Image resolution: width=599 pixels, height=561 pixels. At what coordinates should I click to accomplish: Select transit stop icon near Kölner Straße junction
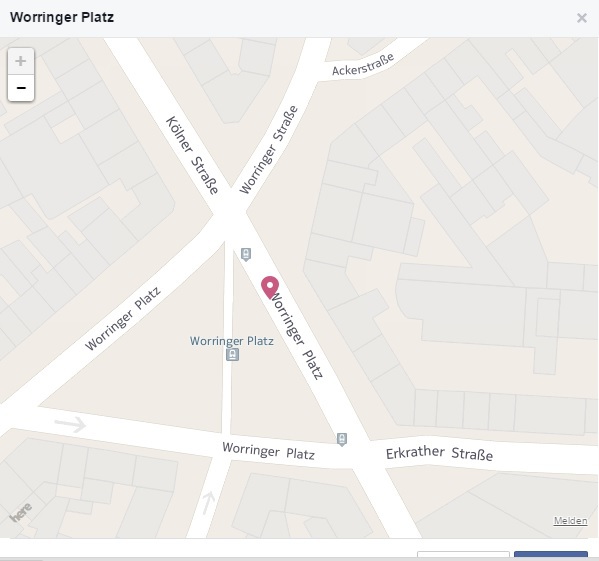point(246,254)
